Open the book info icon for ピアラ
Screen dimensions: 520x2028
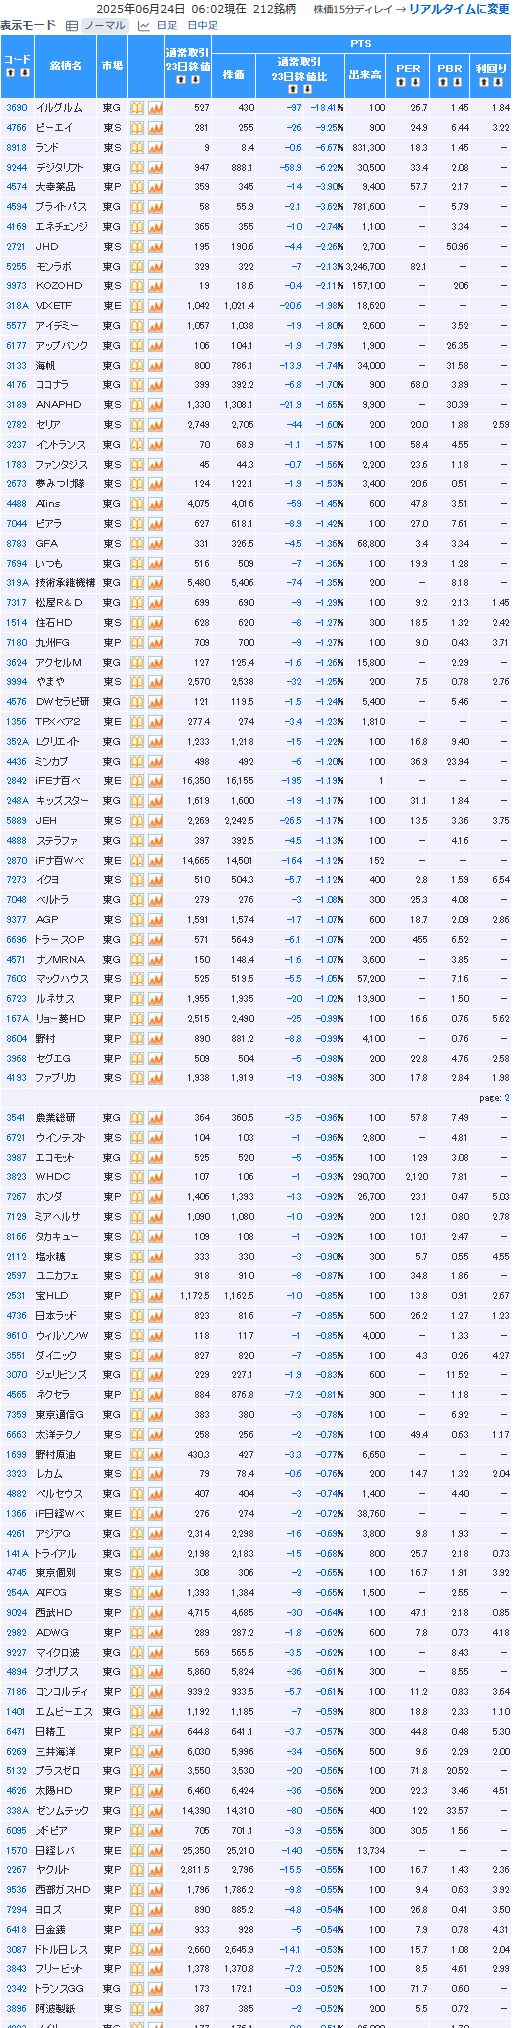coord(138,524)
